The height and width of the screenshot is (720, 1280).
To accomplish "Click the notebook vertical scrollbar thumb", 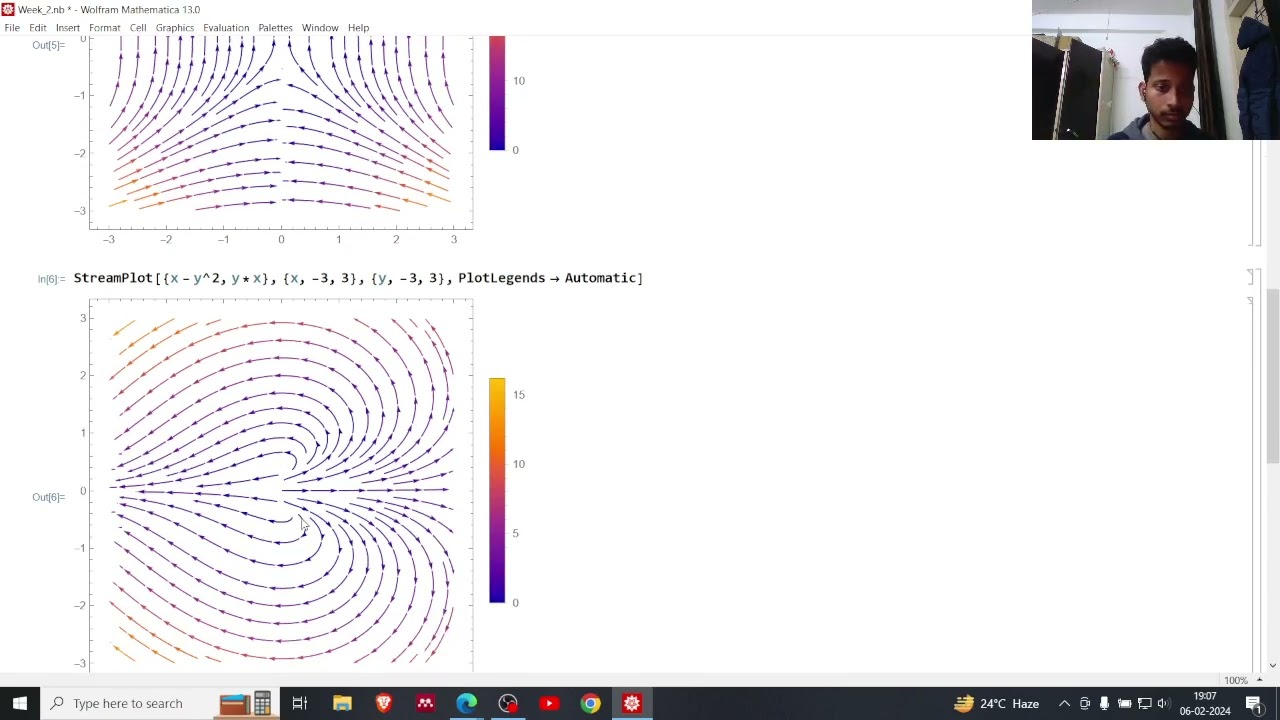I will tap(1272, 375).
